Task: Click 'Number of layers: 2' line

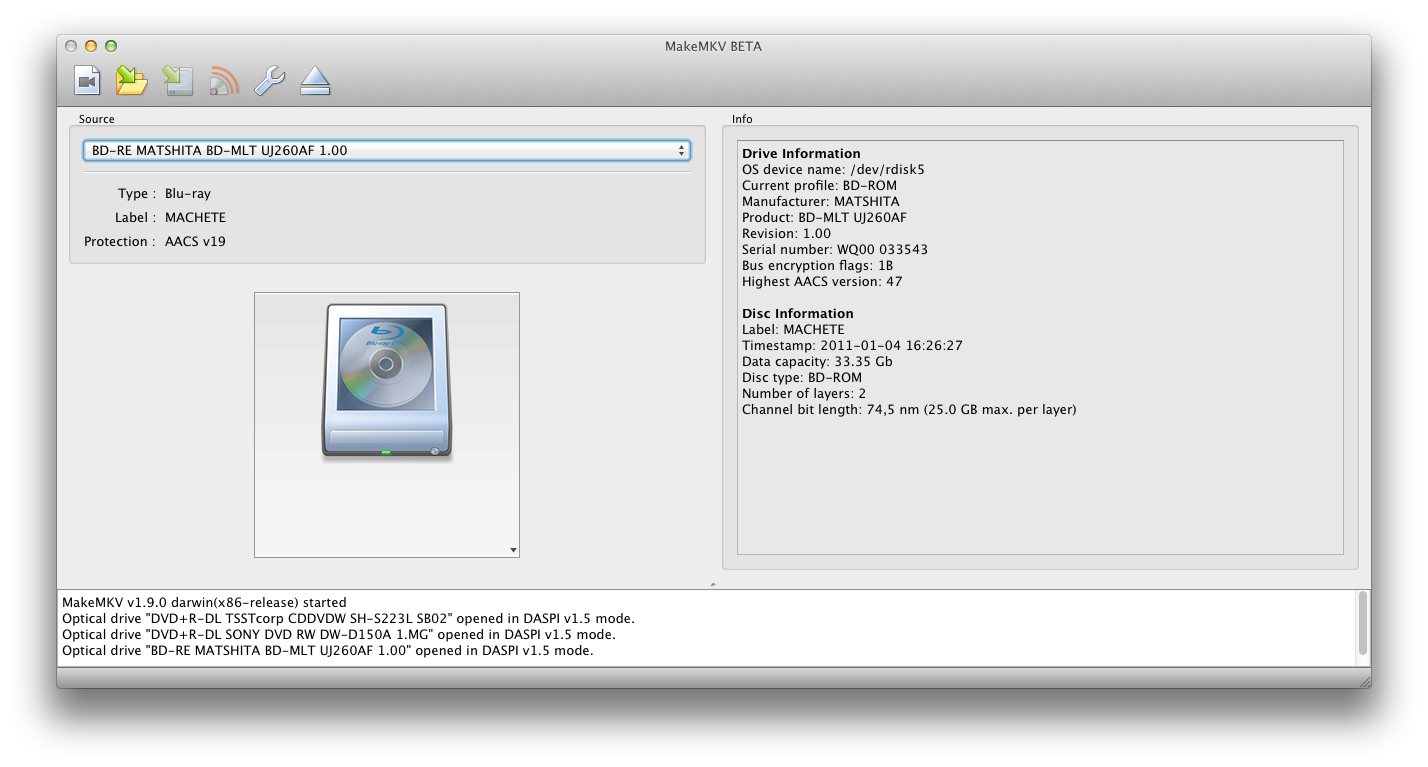Action: [804, 394]
